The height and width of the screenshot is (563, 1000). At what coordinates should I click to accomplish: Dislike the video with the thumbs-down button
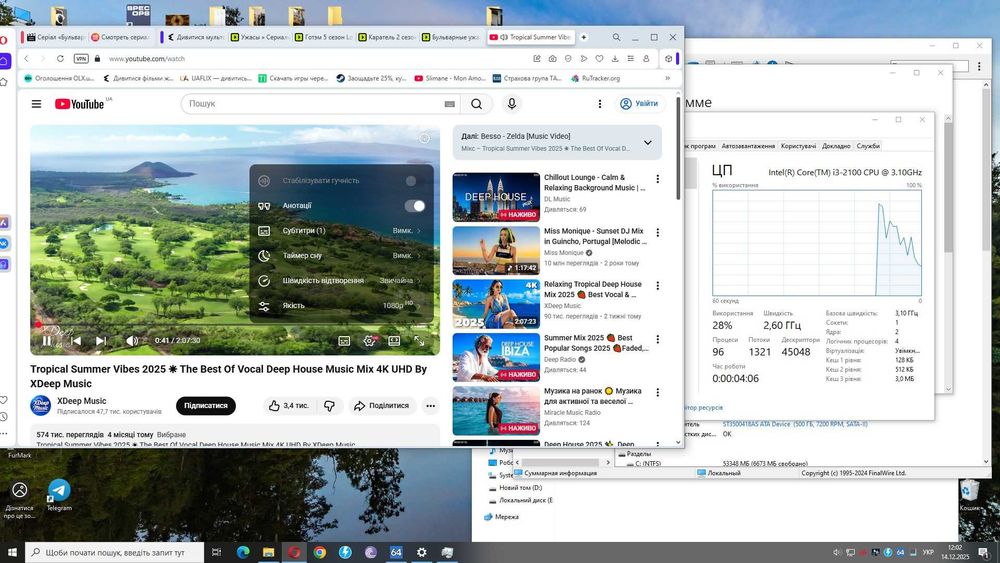[x=330, y=406]
